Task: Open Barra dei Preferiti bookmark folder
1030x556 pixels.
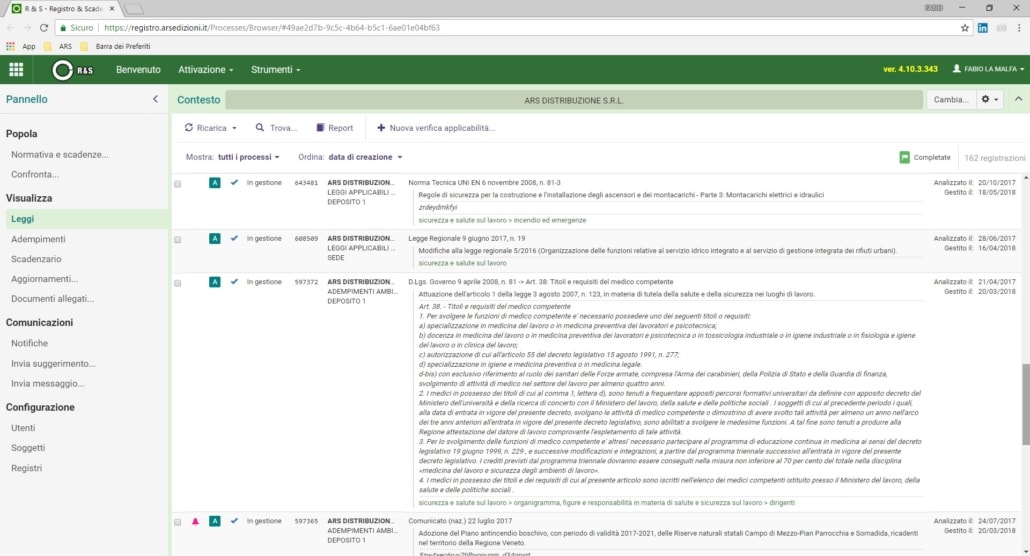Action: click(x=116, y=46)
